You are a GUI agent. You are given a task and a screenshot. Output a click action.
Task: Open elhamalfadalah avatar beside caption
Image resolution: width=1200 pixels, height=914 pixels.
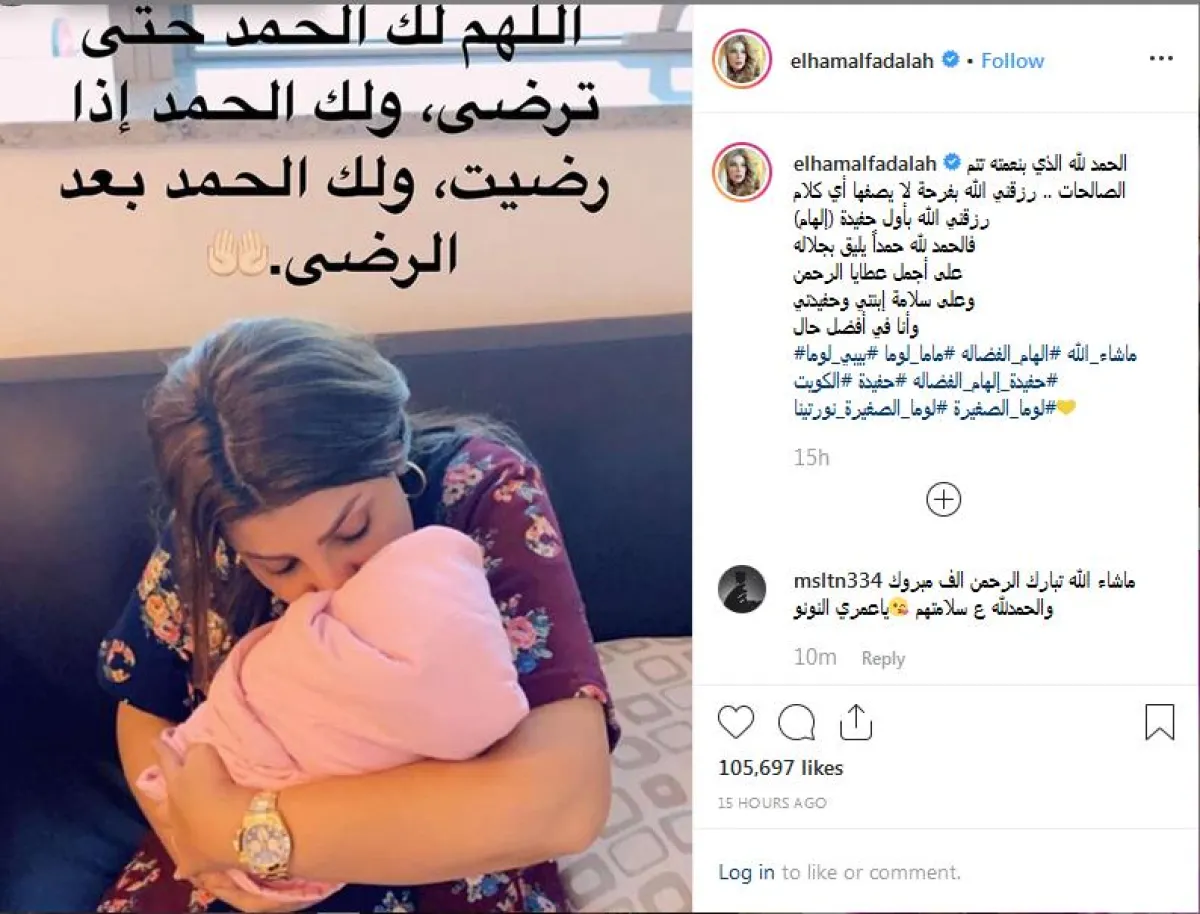(x=740, y=170)
